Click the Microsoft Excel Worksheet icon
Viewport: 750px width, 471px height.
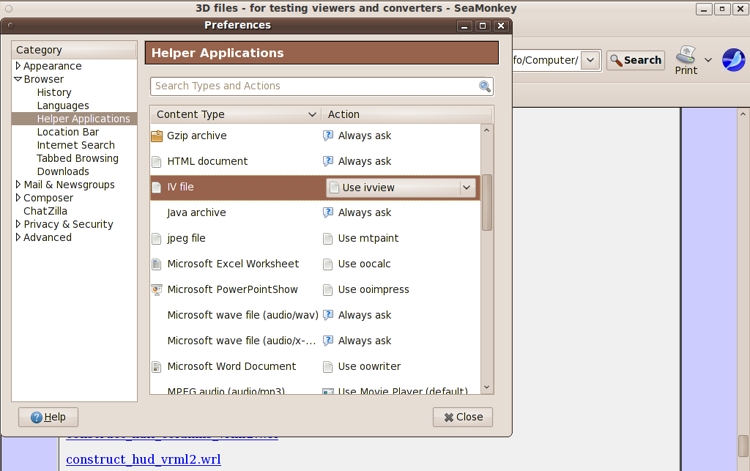click(156, 264)
